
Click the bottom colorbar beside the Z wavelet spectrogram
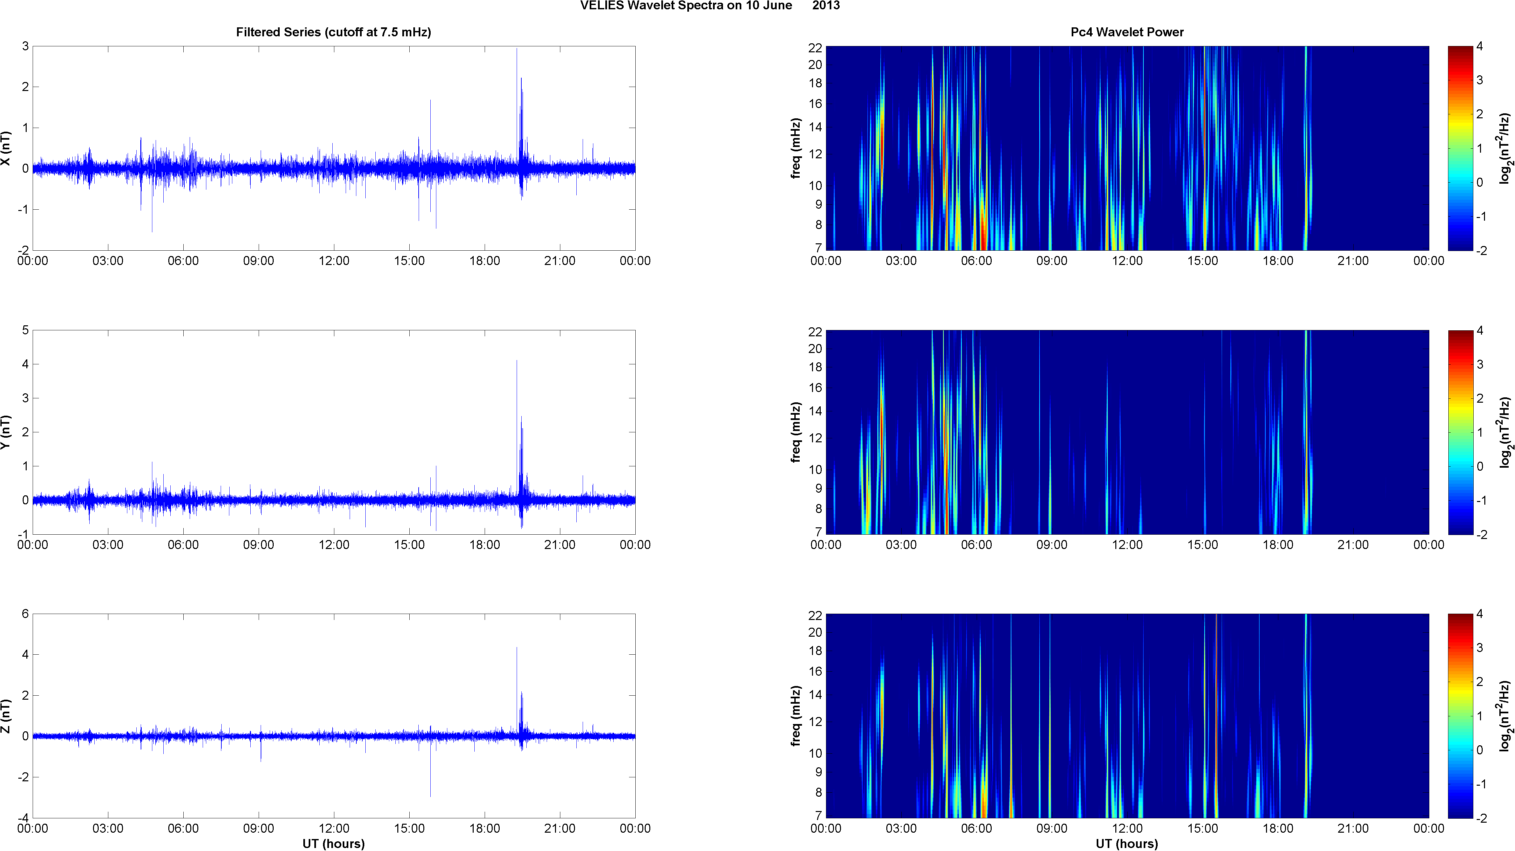(x=1460, y=716)
